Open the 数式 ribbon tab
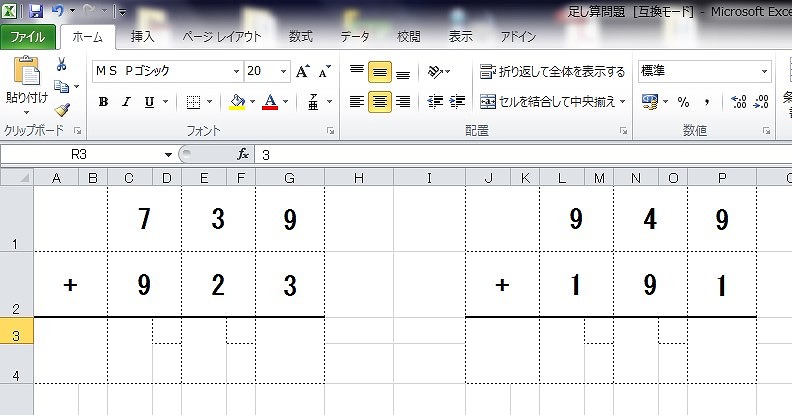 coord(300,37)
